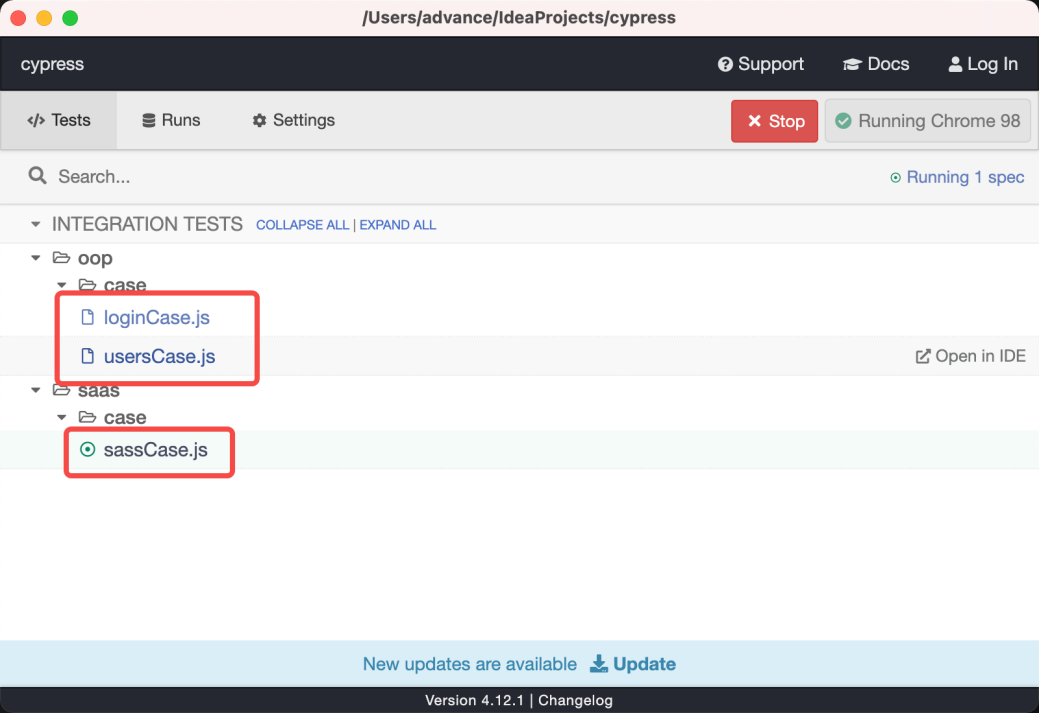Image resolution: width=1039 pixels, height=713 pixels.
Task: Click the Settings gear icon
Action: coord(259,120)
